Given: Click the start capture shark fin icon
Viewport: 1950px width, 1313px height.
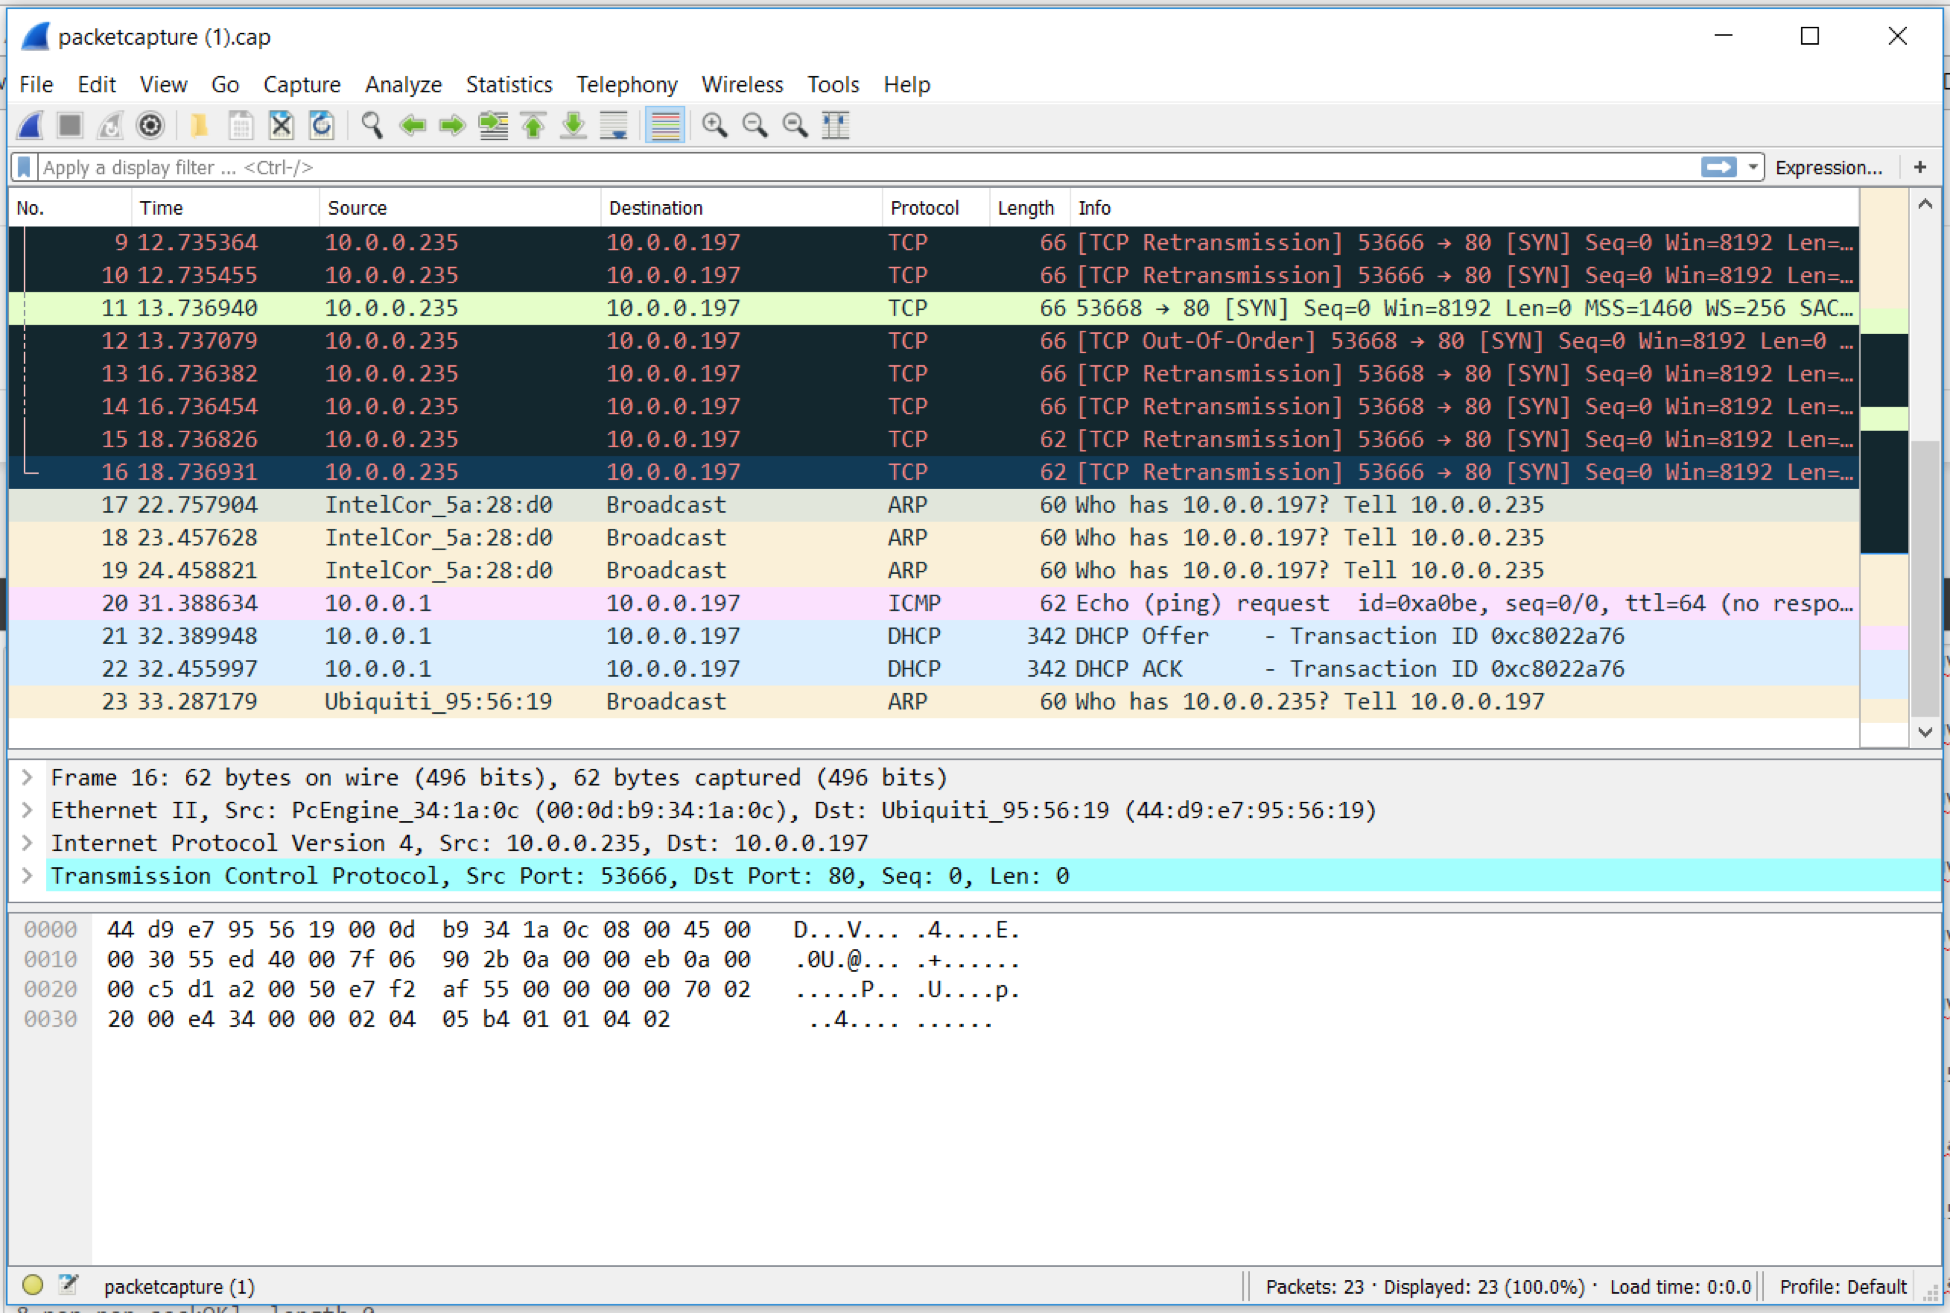Looking at the screenshot, I should pyautogui.click(x=30, y=125).
